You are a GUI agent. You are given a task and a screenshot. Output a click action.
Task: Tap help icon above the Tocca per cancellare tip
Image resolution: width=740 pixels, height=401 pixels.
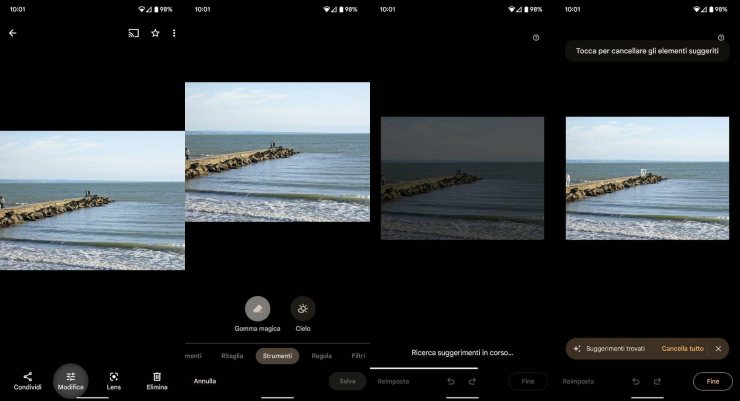click(x=721, y=37)
